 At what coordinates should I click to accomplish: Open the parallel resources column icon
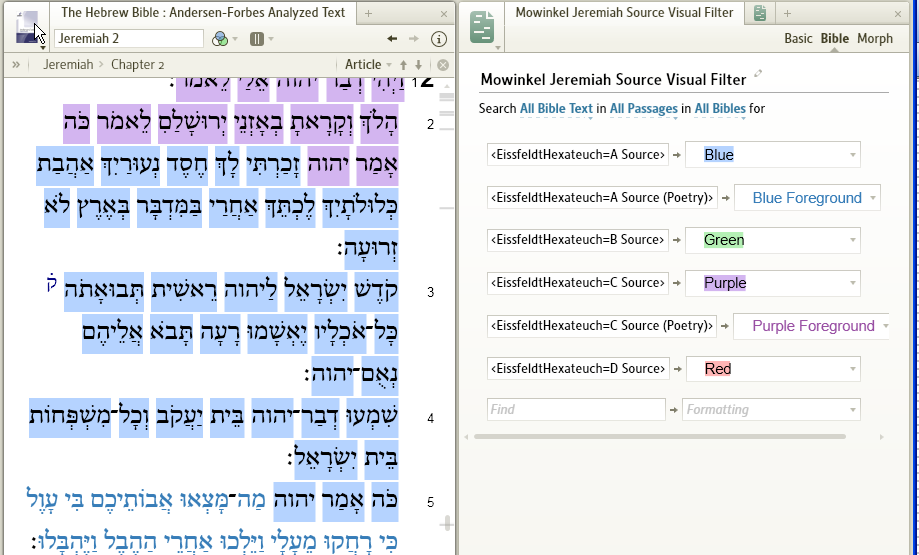tap(257, 39)
